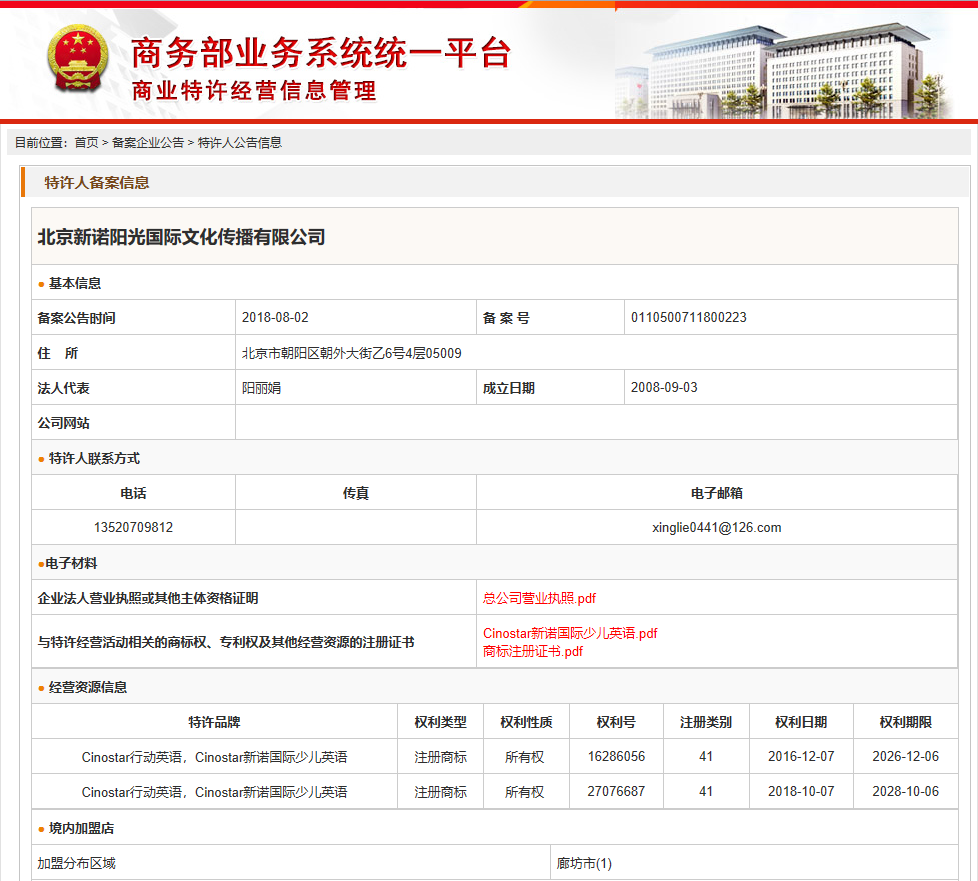Click the 权利期限 column header
The image size is (978, 881).
[x=906, y=722]
